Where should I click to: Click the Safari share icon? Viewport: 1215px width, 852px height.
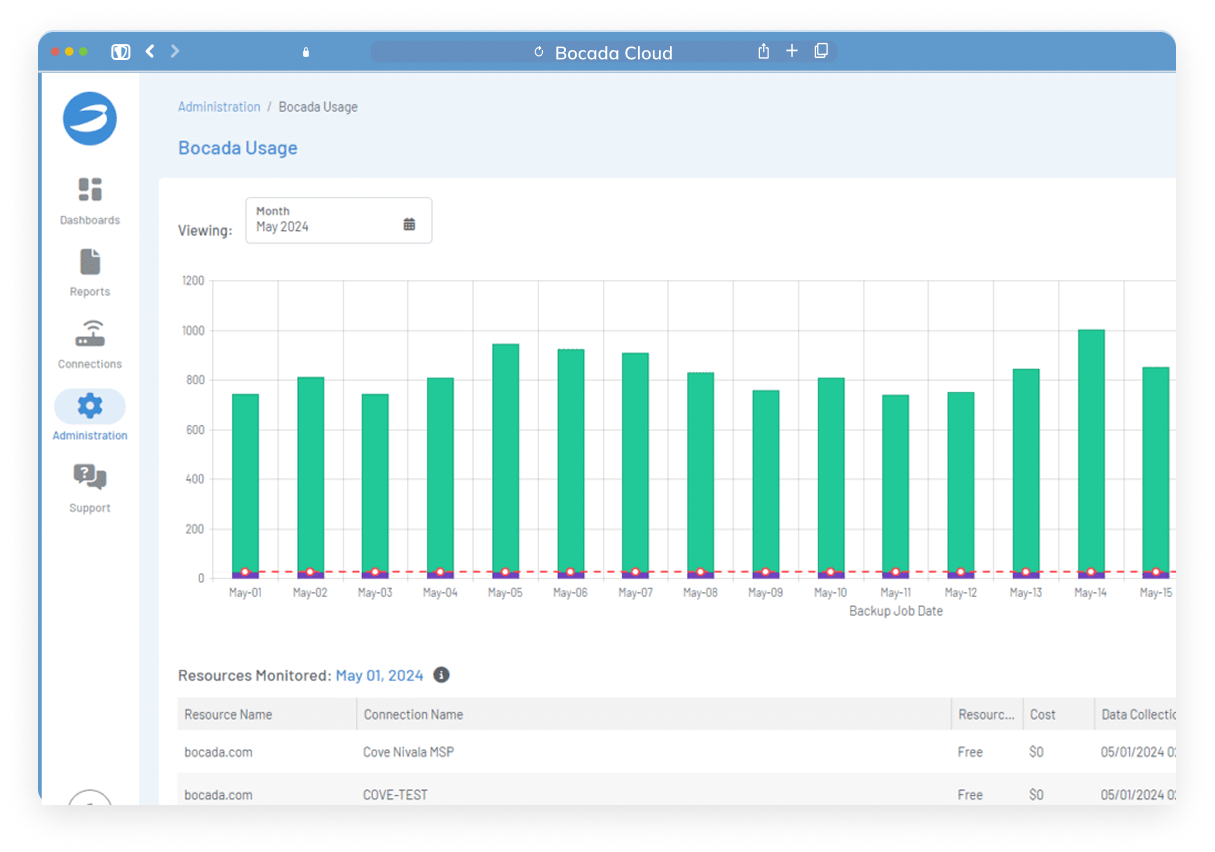click(763, 51)
